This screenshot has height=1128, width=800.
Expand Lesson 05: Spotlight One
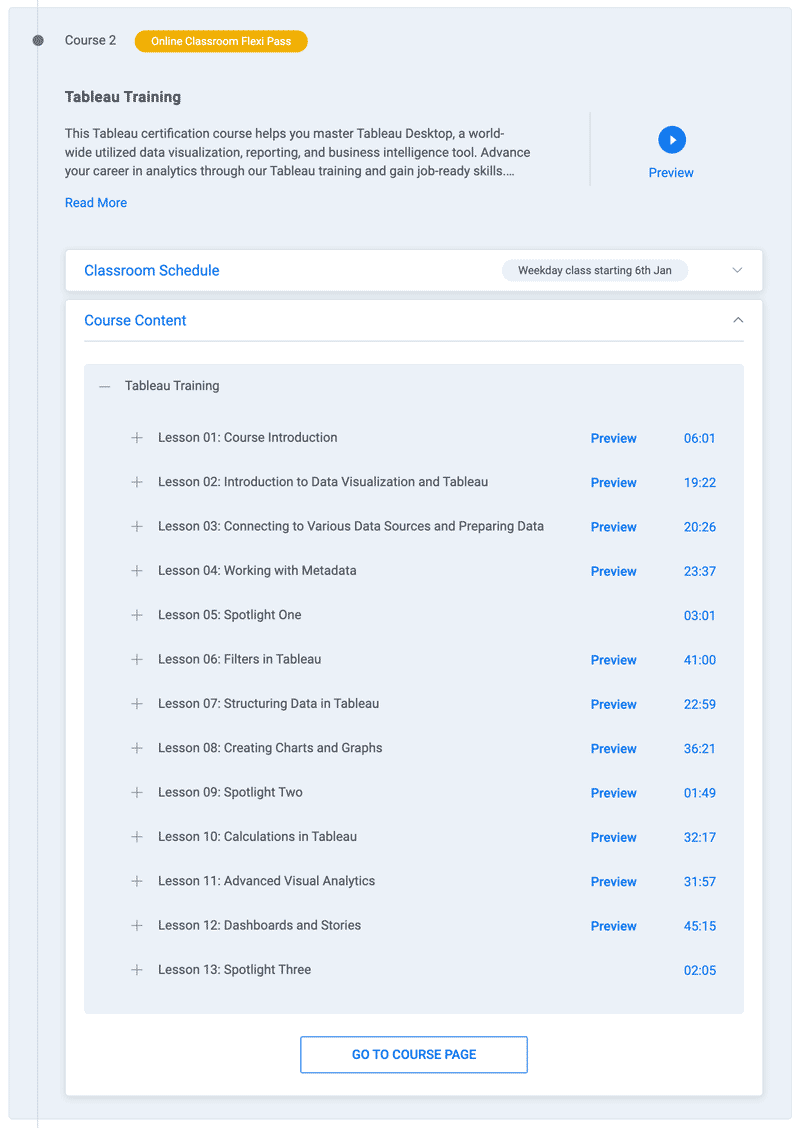pos(137,615)
